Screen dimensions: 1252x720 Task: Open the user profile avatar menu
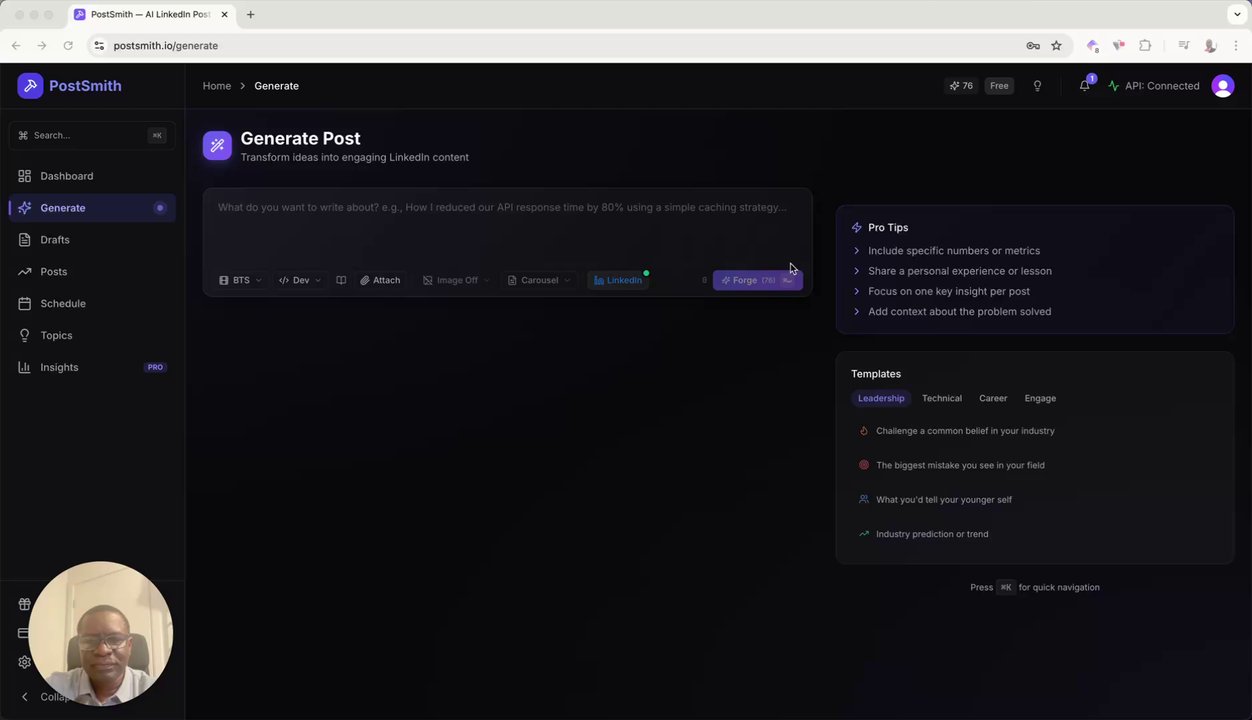[1223, 86]
